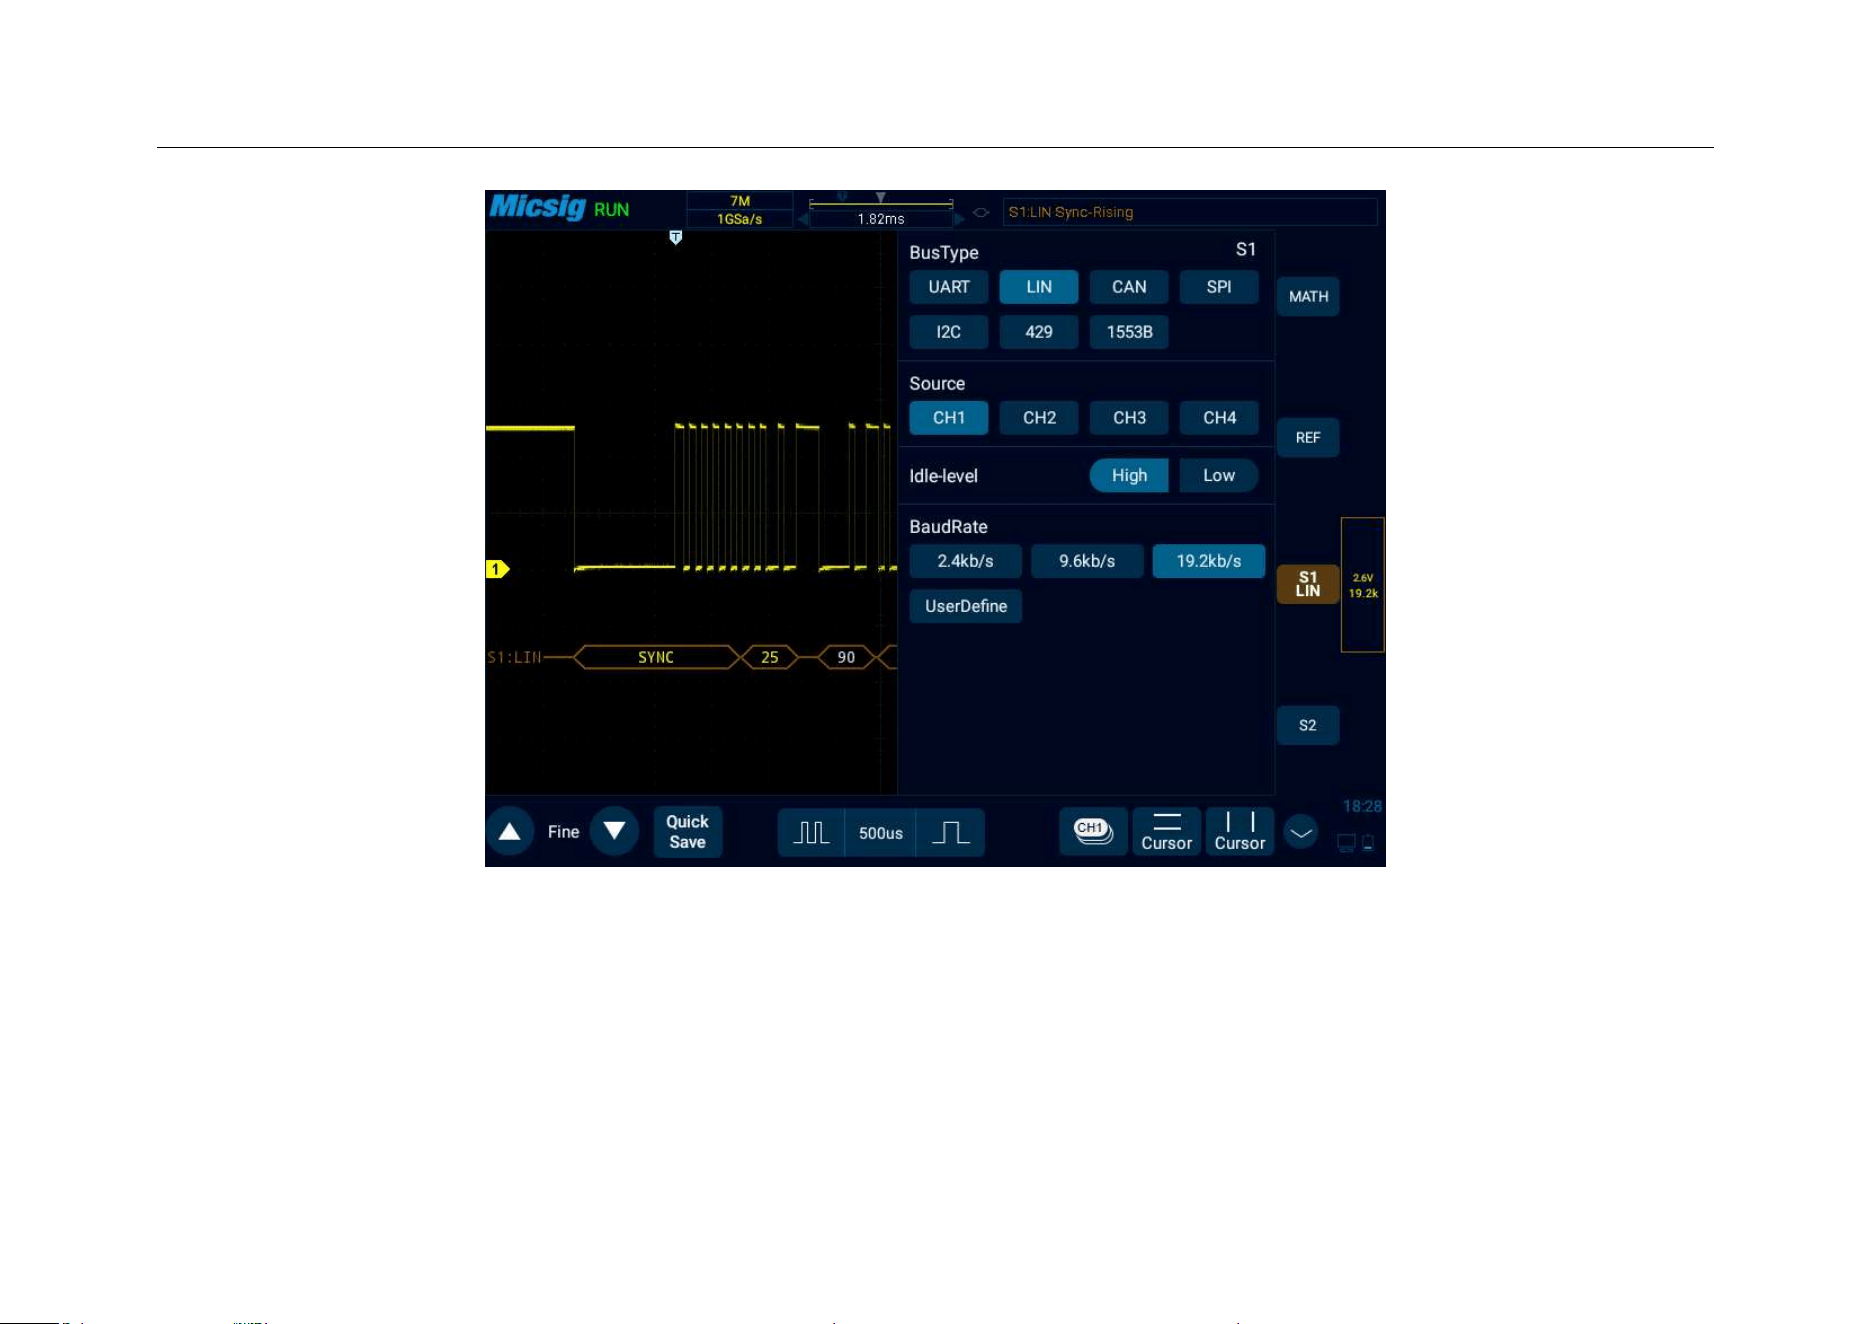Click the 2.6V 19.2k info box
Screen dimensions: 1872x1324
click(x=1363, y=585)
